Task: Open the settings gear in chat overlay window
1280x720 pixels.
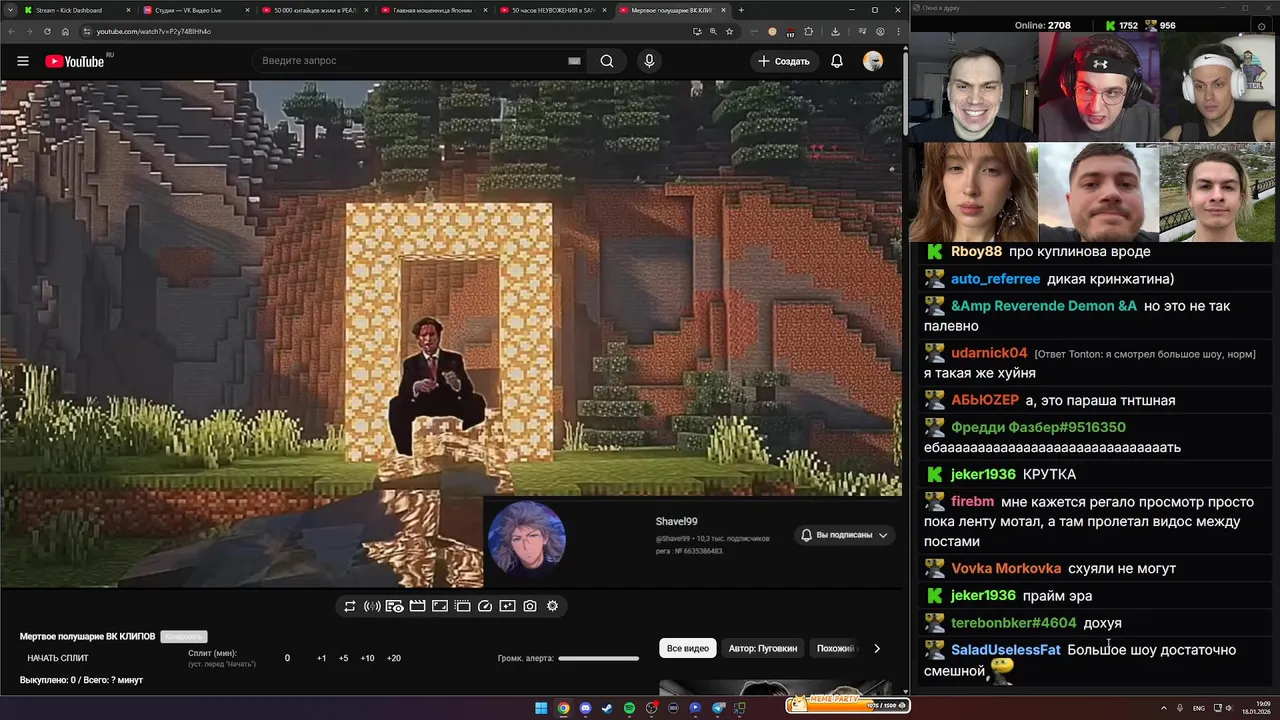Action: click(1261, 27)
